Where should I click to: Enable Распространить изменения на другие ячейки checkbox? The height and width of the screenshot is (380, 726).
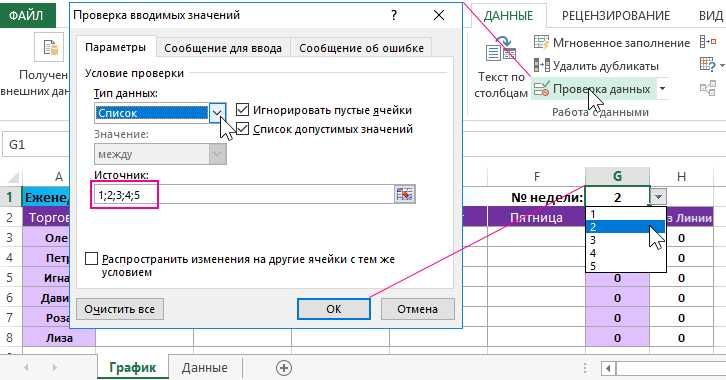92,258
